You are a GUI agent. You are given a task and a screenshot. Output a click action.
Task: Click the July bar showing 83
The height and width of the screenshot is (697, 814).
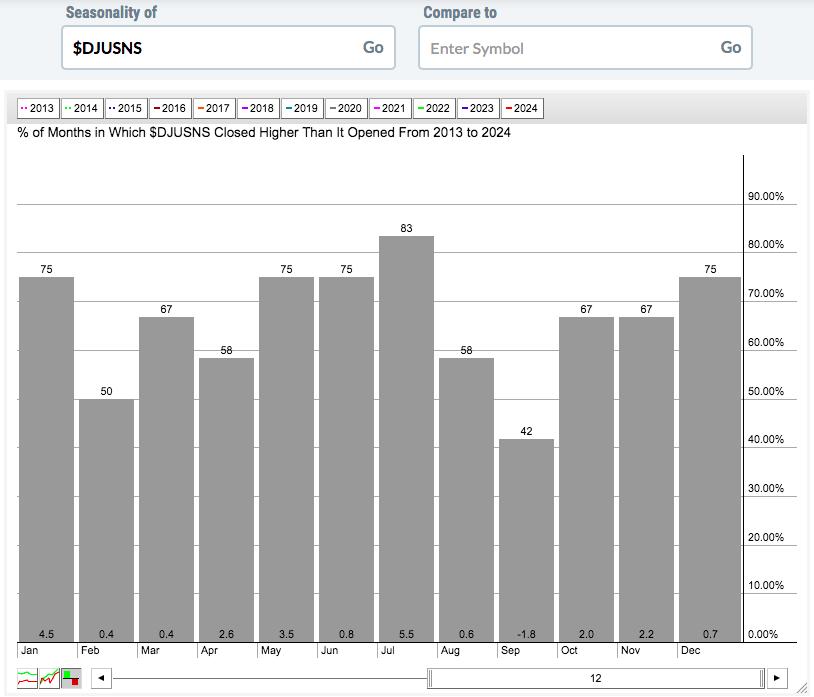point(406,439)
